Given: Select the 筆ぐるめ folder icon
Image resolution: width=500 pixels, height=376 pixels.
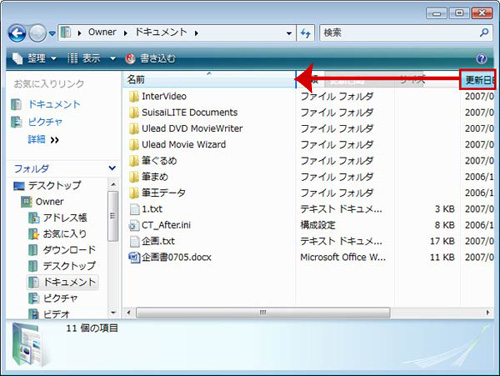Looking at the screenshot, I should coord(134,161).
